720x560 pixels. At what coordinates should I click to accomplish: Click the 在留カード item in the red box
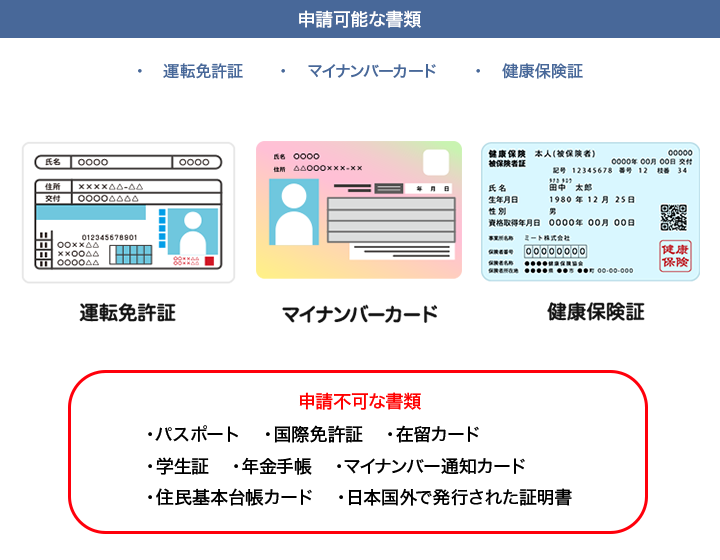pos(437,435)
